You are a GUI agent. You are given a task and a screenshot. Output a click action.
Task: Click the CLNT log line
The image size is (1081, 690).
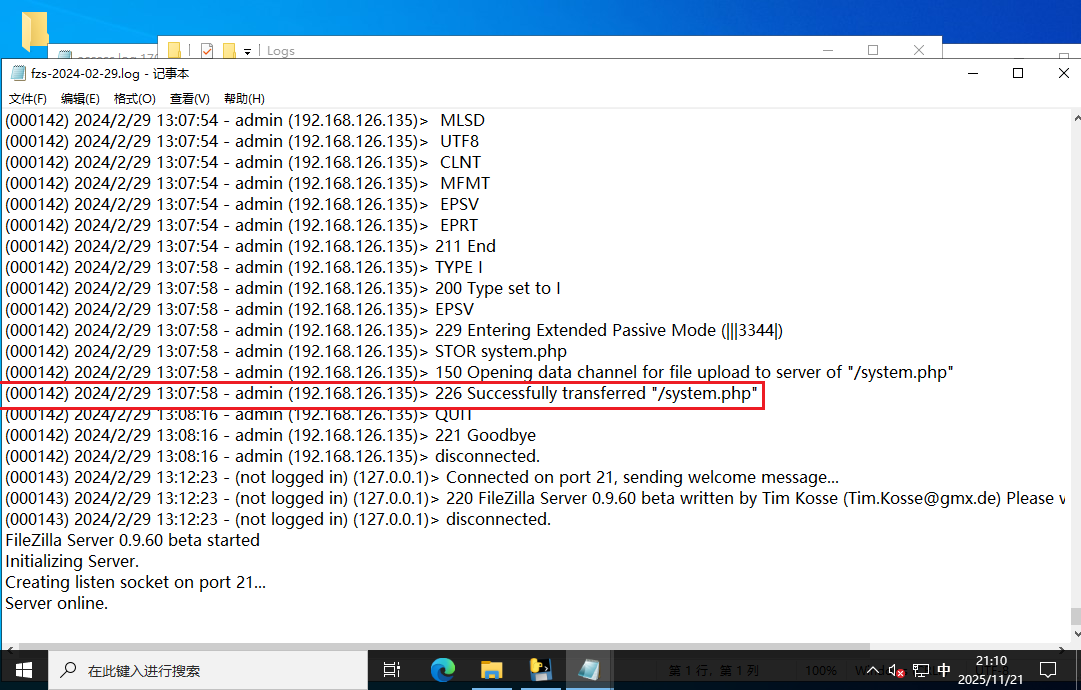(243, 163)
